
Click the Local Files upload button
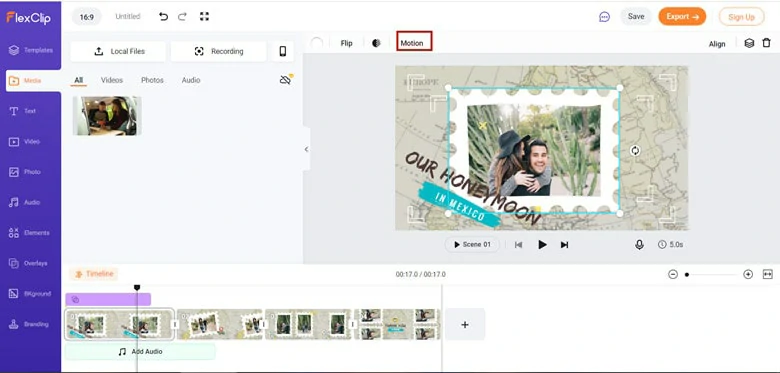tap(118, 51)
